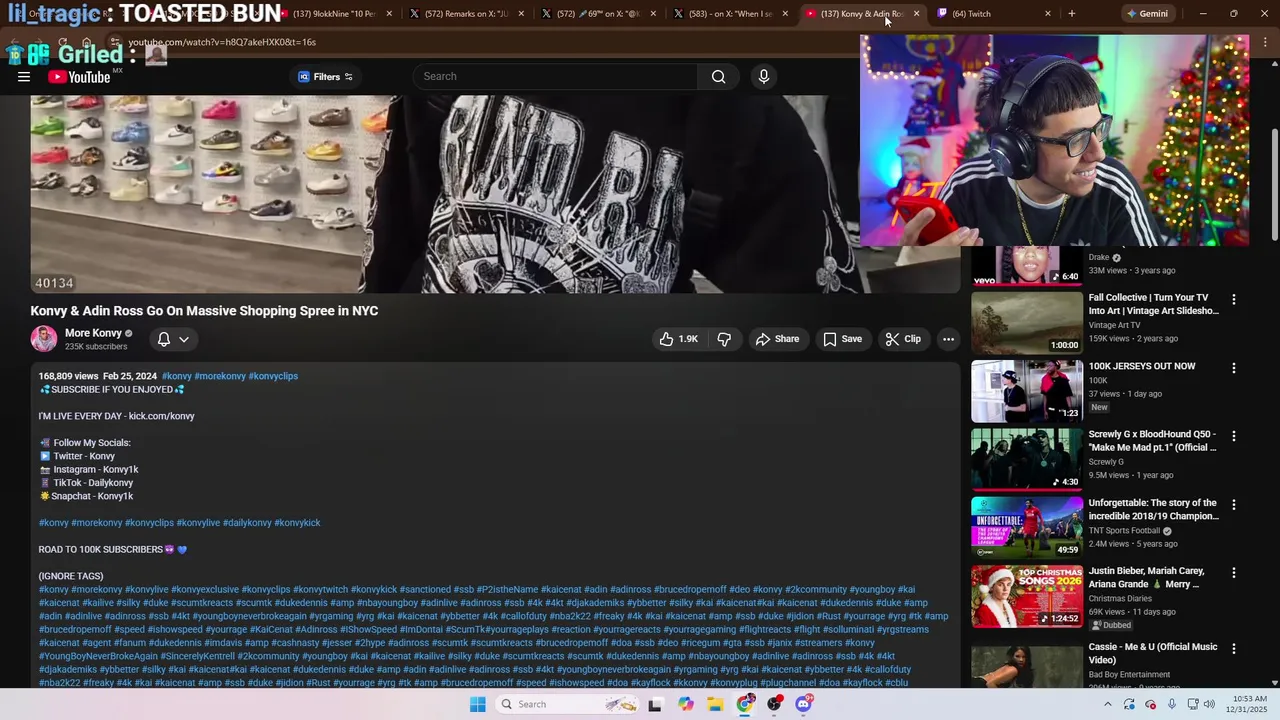This screenshot has height=720, width=1280.
Task: Open the more actions three-dot menu under the video
Action: click(948, 339)
